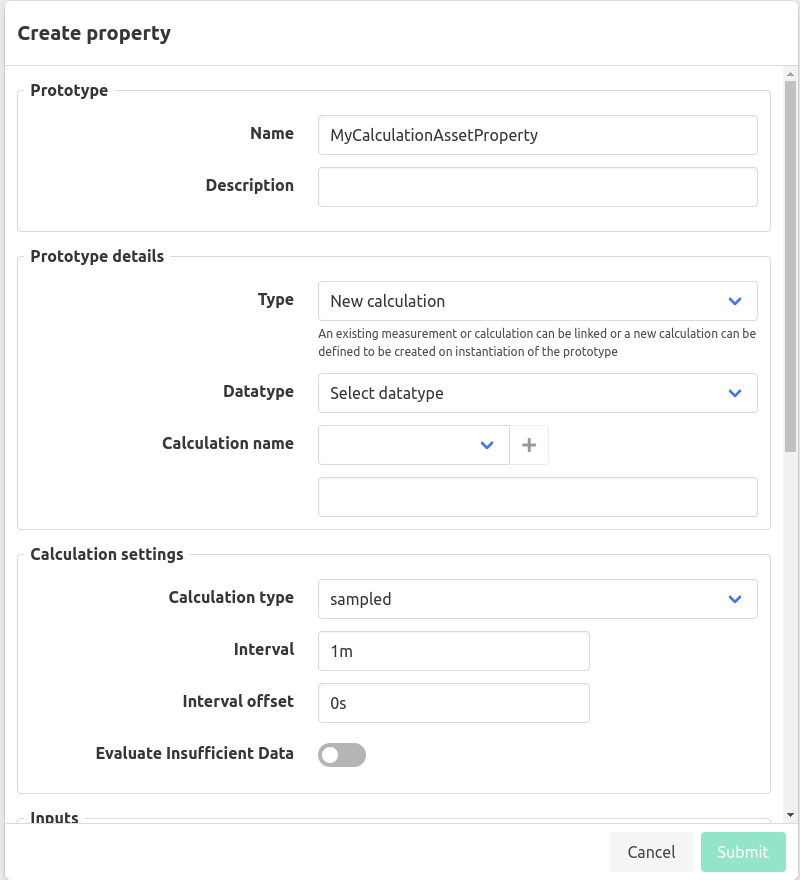Click the Interval field showing 1m
The height and width of the screenshot is (880, 800).
point(454,651)
